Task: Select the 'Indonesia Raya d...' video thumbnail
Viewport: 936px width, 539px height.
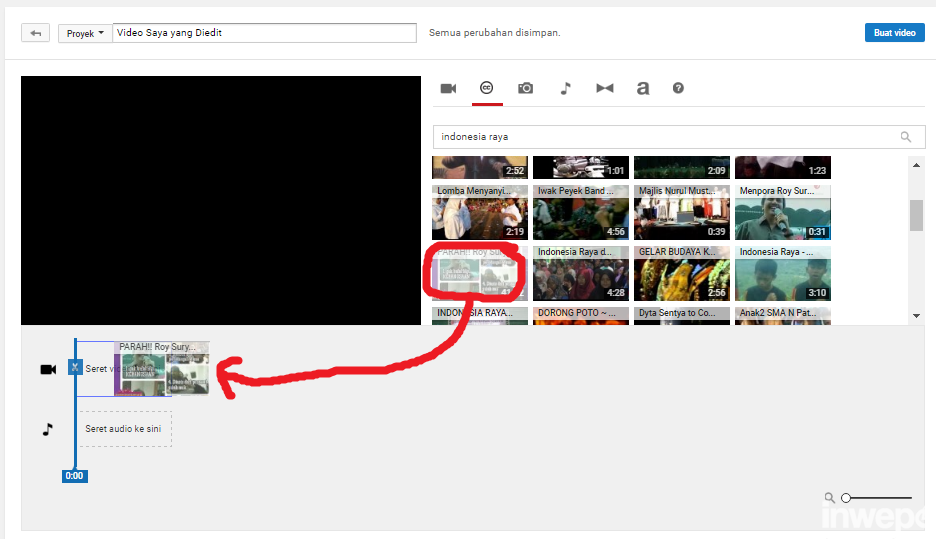Action: coord(581,273)
